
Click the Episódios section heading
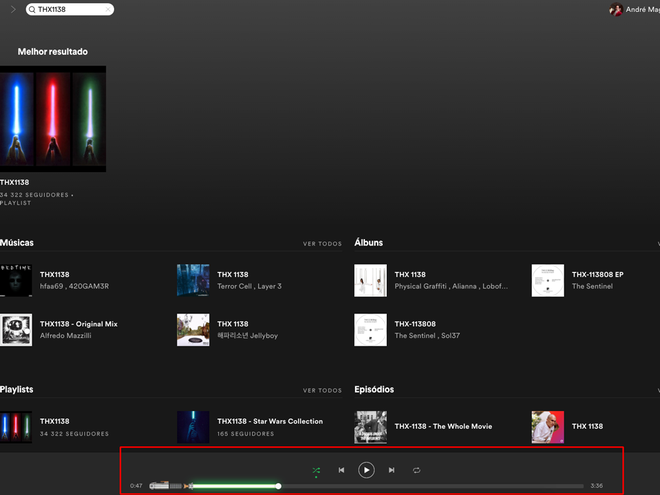(x=374, y=389)
